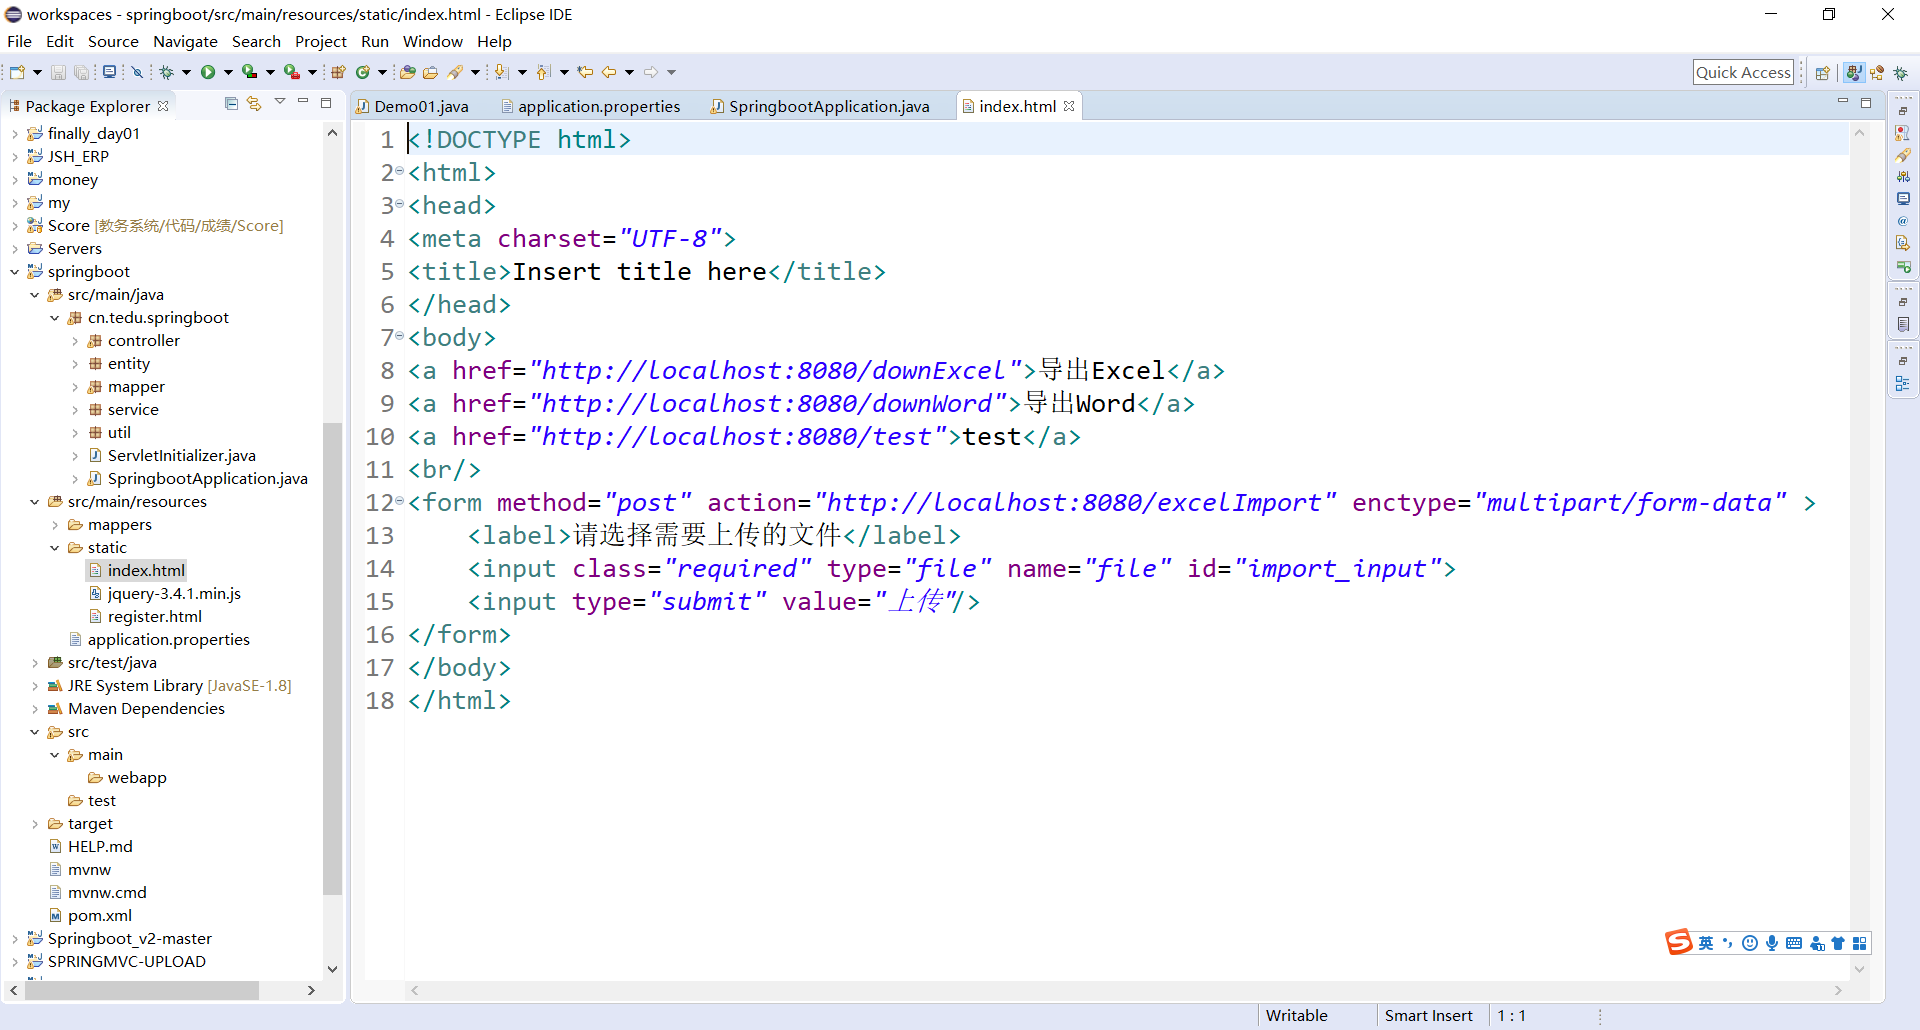Open the Outline view icon in the right trim
Image resolution: width=1920 pixels, height=1030 pixels.
click(1903, 384)
